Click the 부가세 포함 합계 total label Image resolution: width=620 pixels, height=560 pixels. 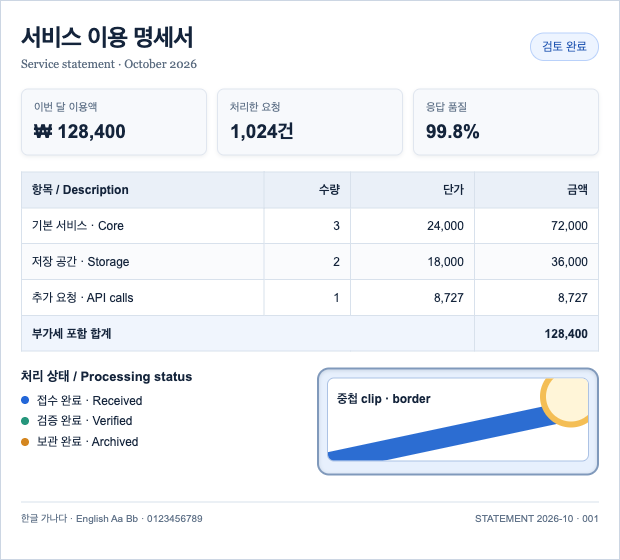(x=72, y=334)
